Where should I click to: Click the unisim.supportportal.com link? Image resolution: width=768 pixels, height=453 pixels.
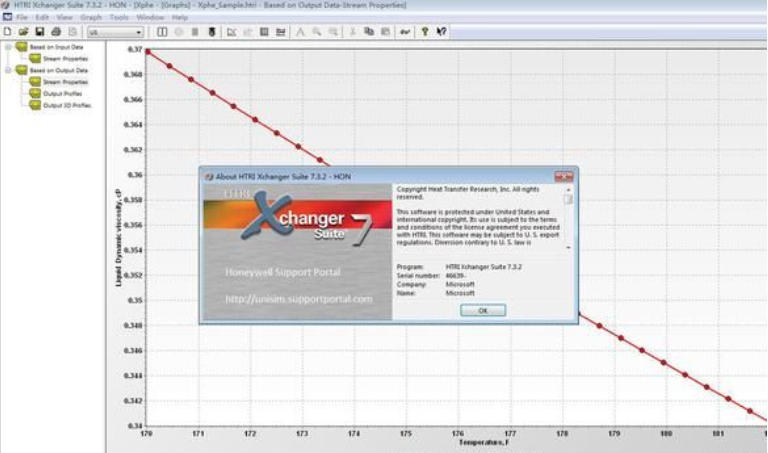tap(298, 298)
